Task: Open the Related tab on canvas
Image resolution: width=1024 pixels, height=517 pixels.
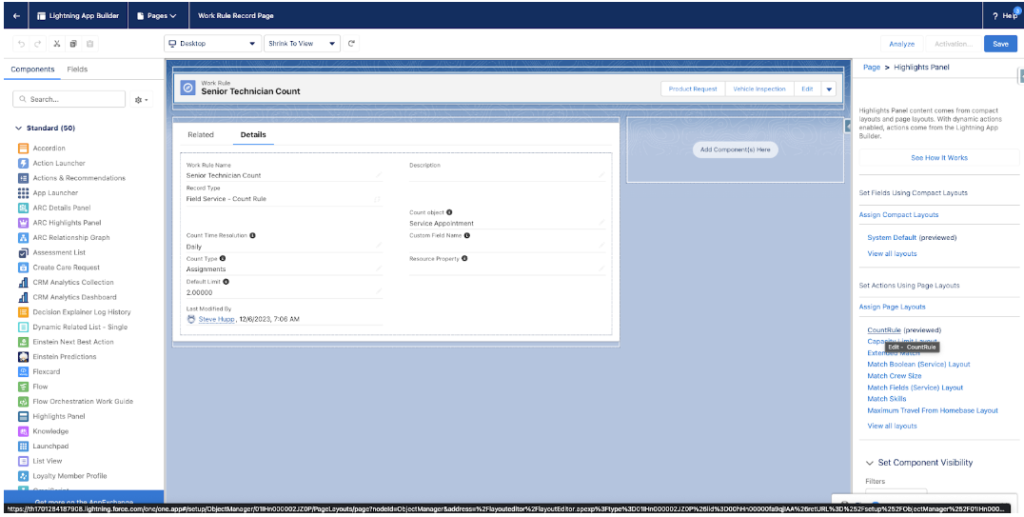Action: tap(200, 134)
